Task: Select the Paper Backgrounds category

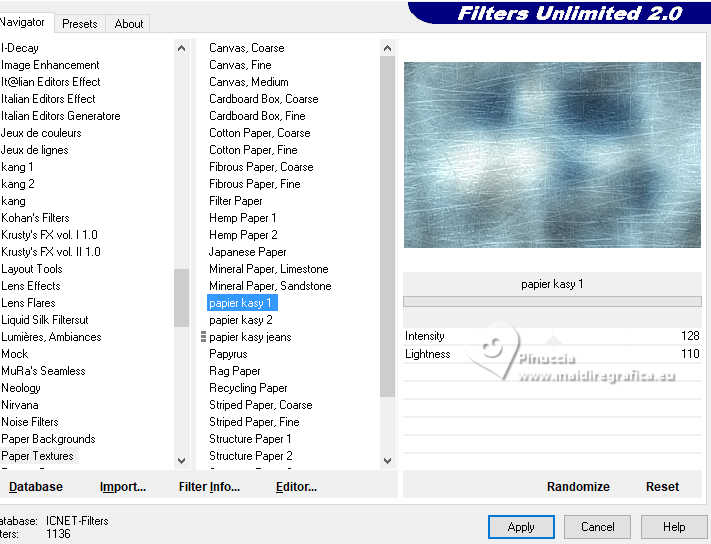Action: pyautogui.click(x=48, y=439)
